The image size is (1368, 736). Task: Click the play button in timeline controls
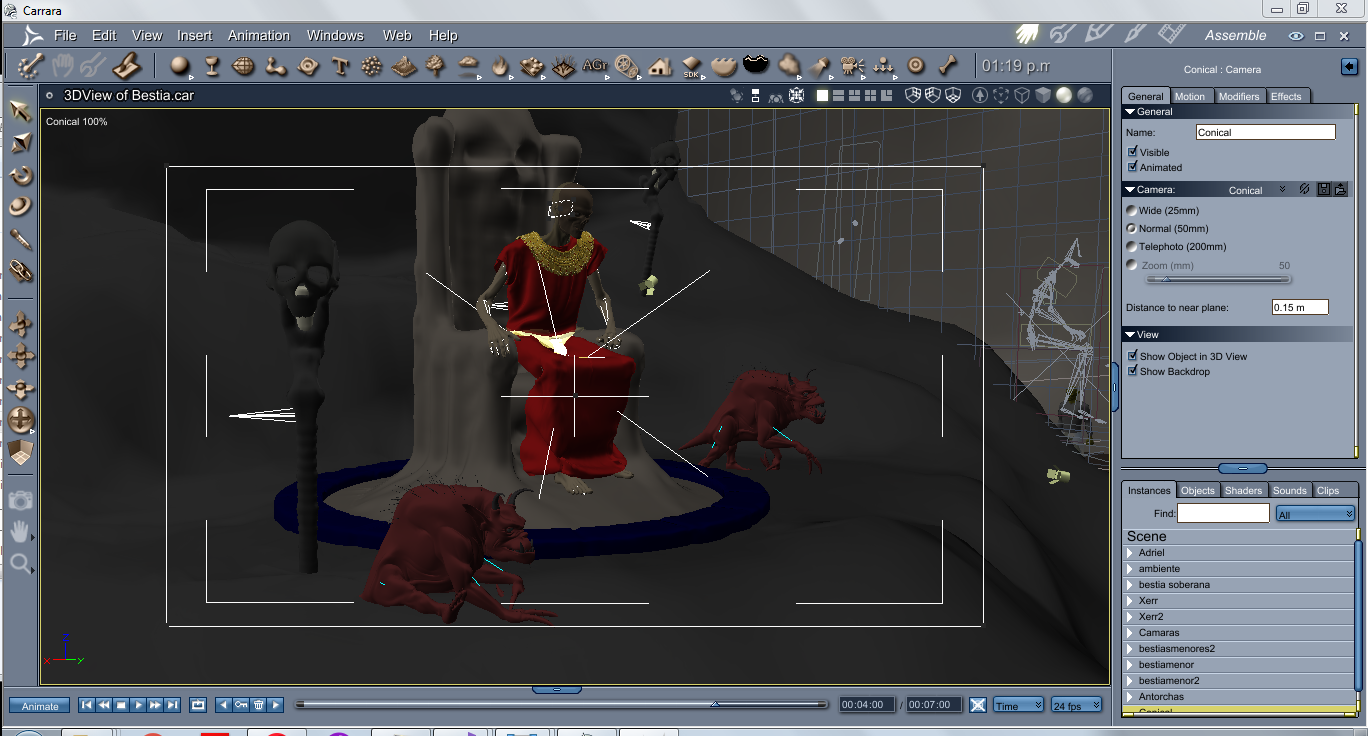coord(139,705)
